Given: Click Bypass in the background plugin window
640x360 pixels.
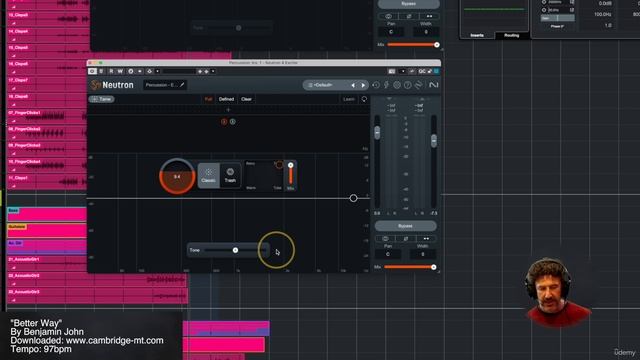Looking at the screenshot, I should tap(409, 4).
